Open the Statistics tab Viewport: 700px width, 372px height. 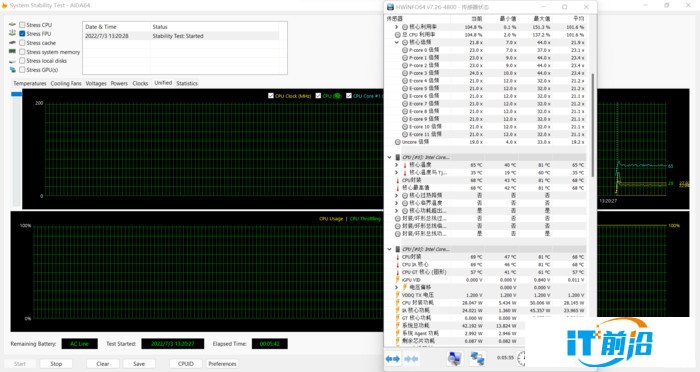[x=187, y=84]
